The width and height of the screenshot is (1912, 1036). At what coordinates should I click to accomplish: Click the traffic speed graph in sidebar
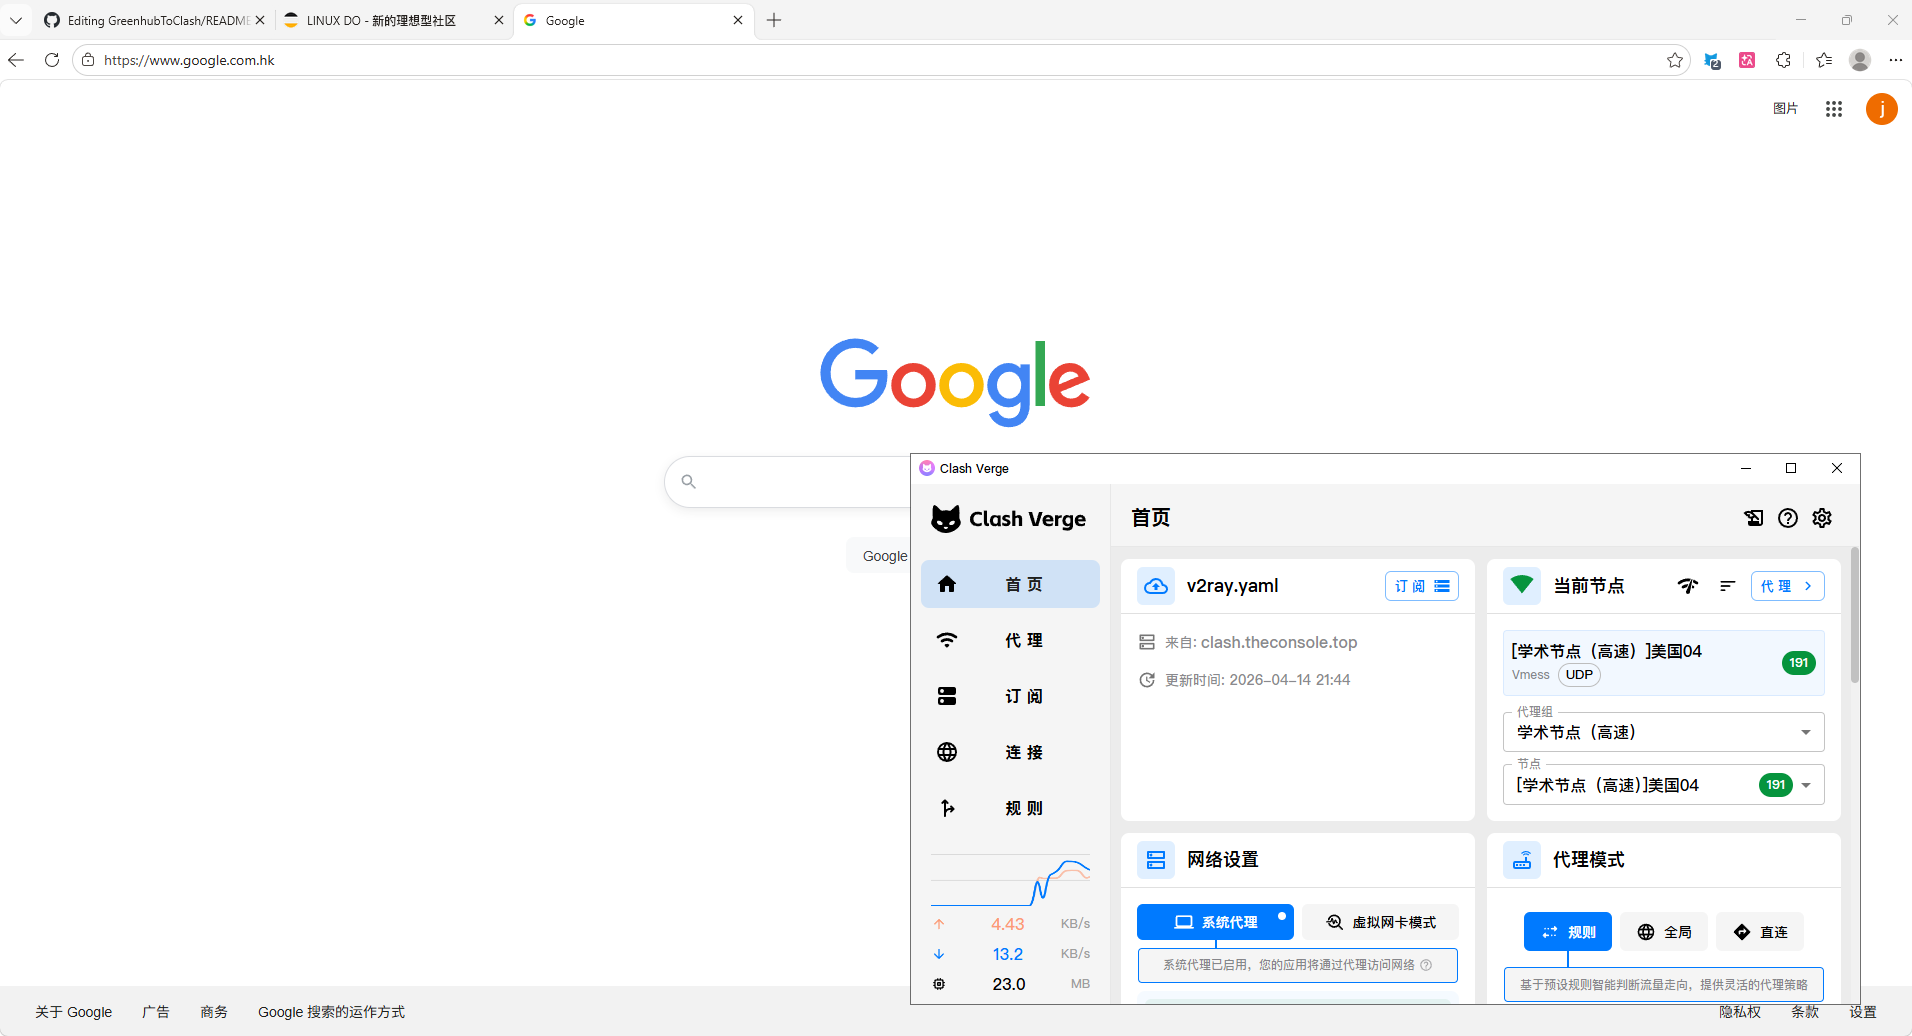(1010, 880)
